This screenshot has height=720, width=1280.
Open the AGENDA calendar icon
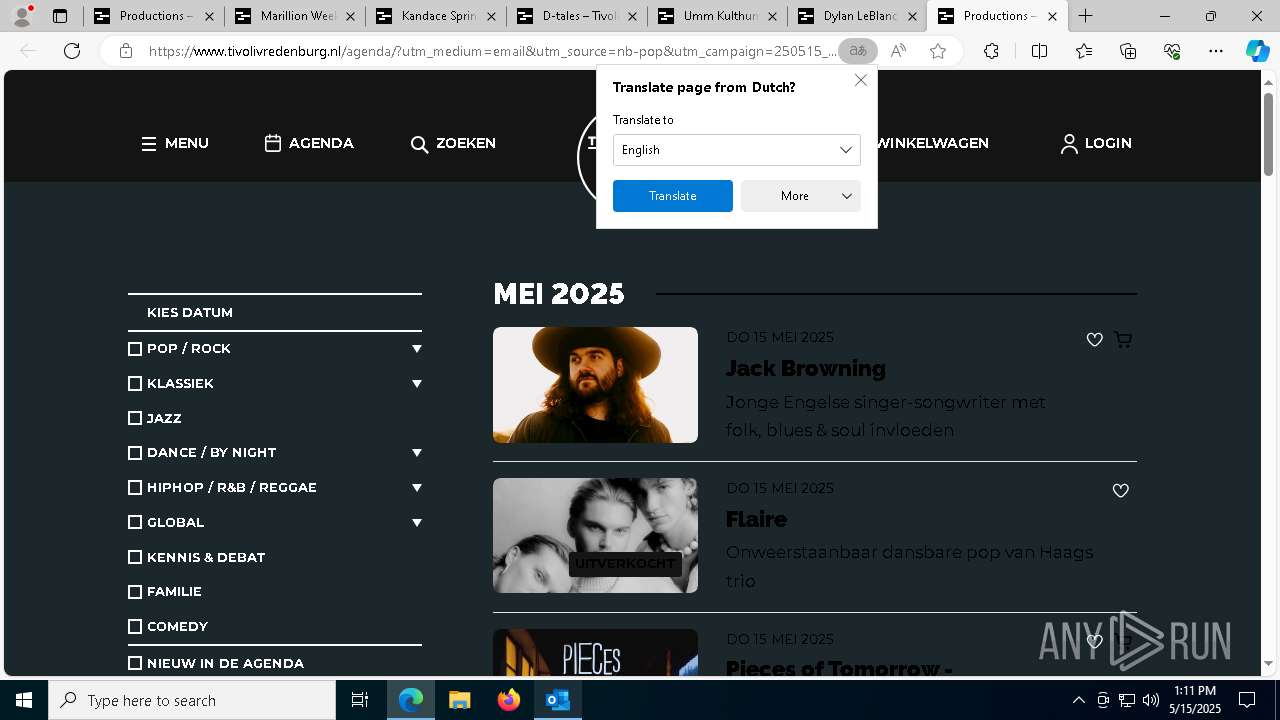coord(273,143)
